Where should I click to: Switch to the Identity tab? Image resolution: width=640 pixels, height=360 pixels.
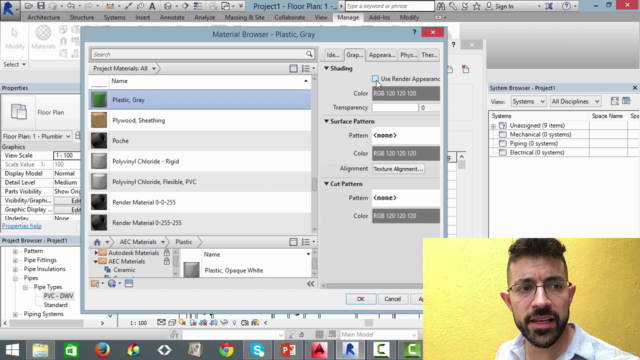[333, 55]
